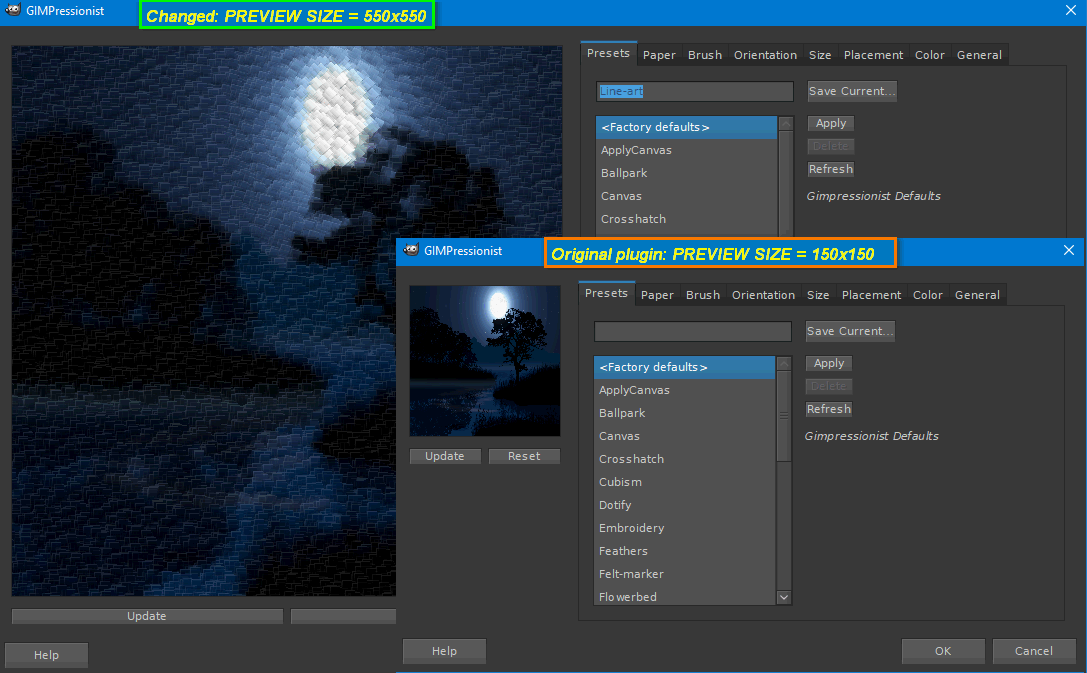Image resolution: width=1087 pixels, height=673 pixels.
Task: Select Factory defaults in the back window list
Action: click(686, 128)
